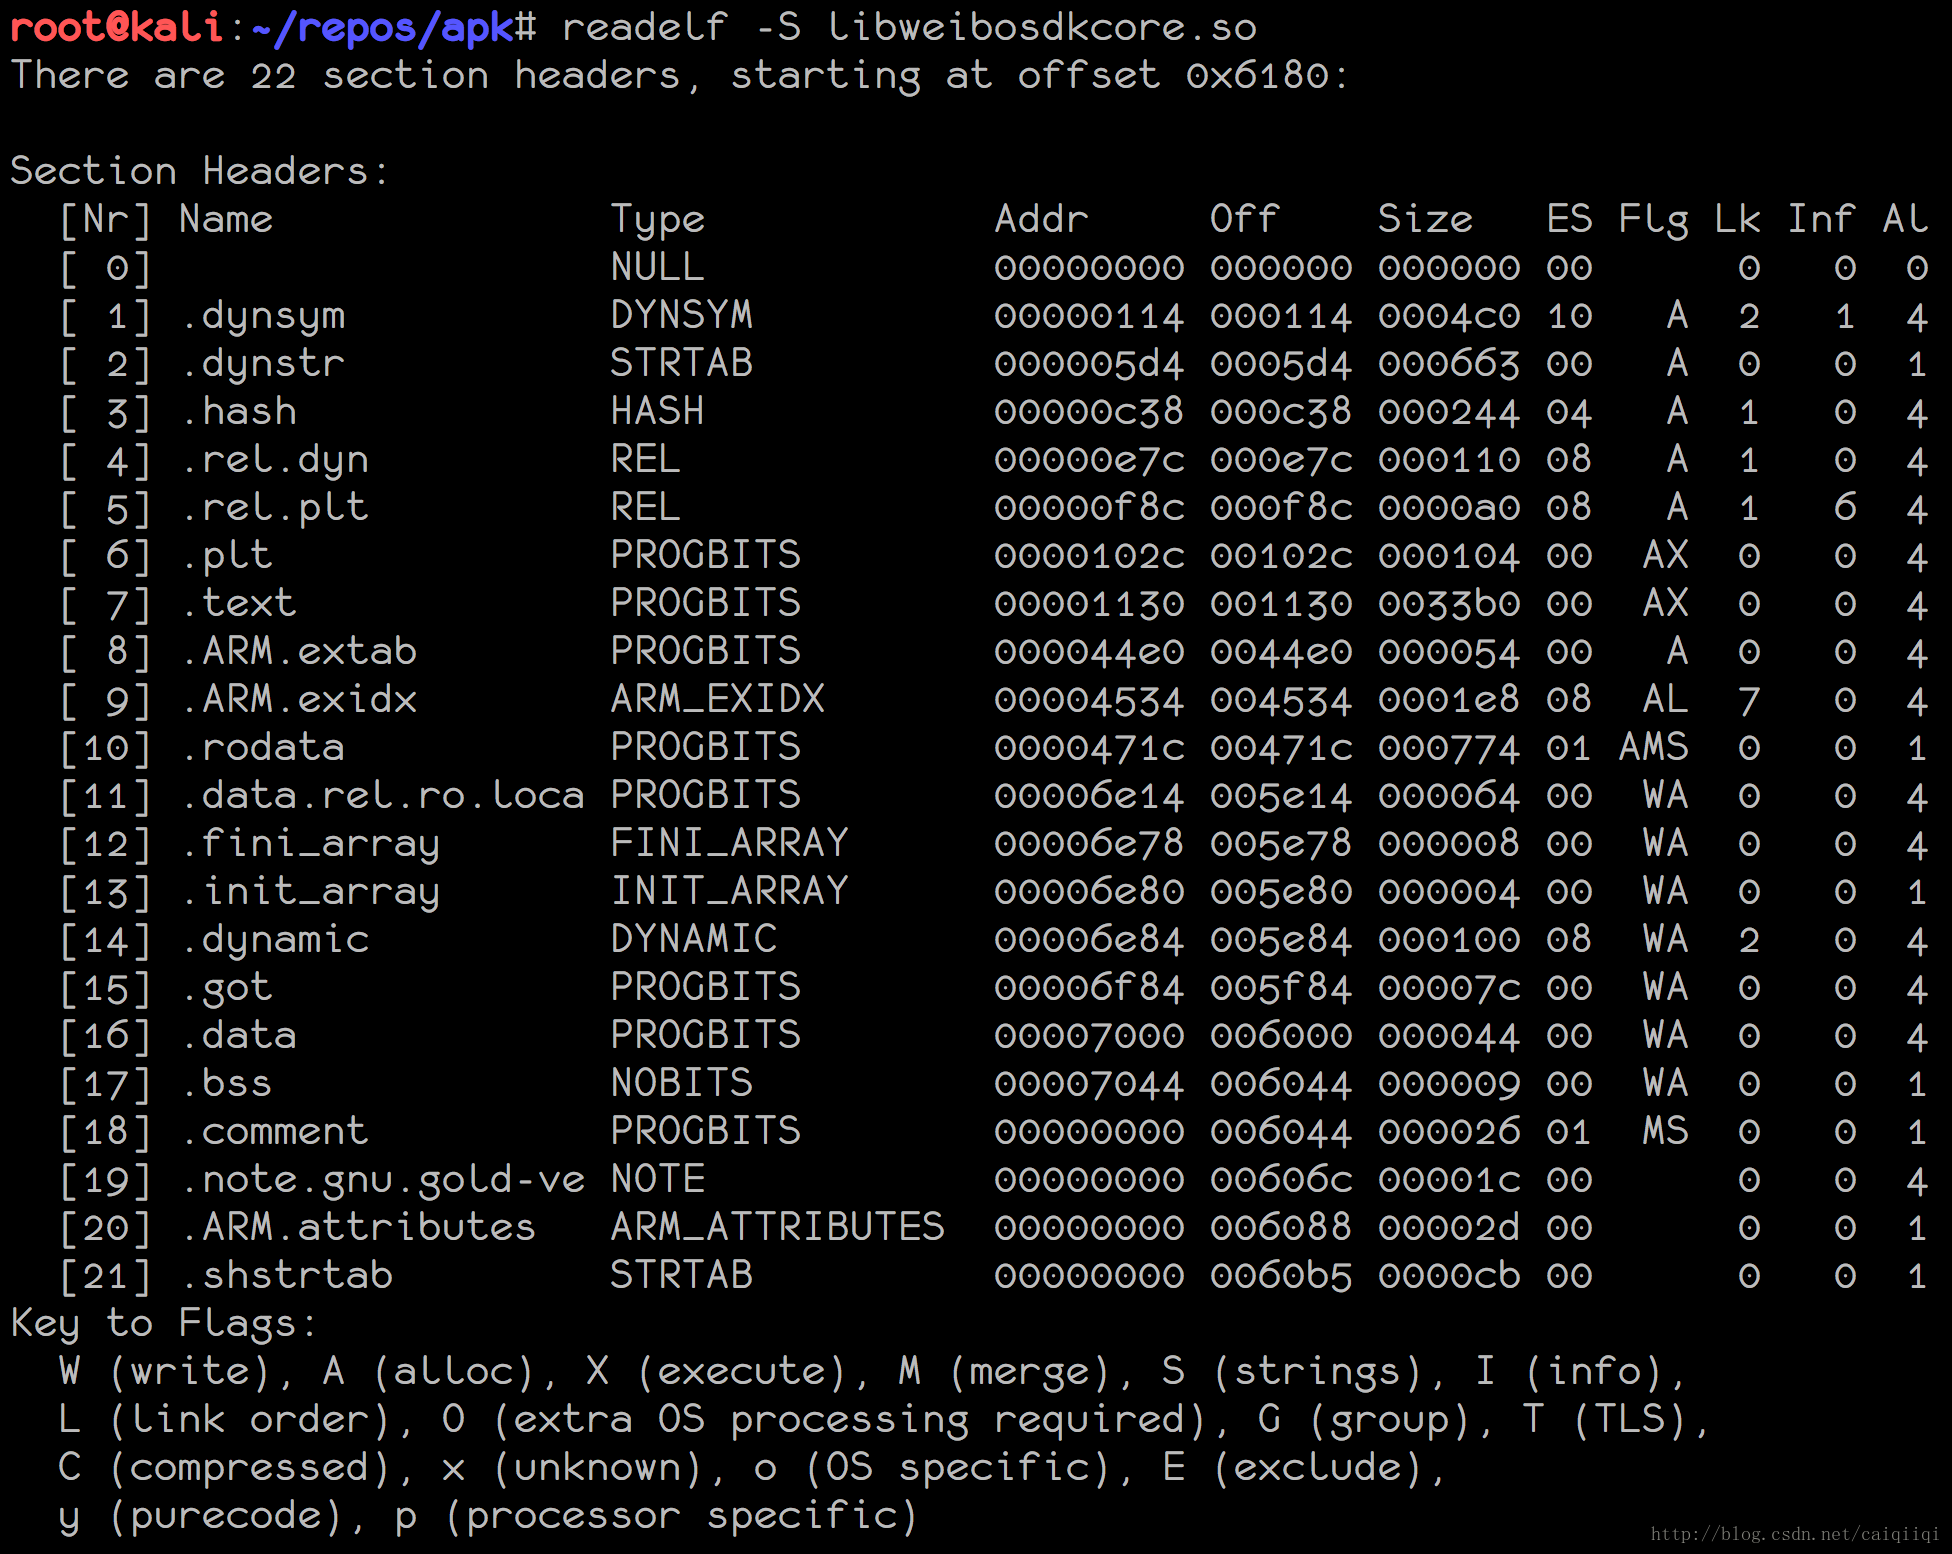Click the 'Section Headers:' heading
The image size is (1952, 1554).
[199, 171]
